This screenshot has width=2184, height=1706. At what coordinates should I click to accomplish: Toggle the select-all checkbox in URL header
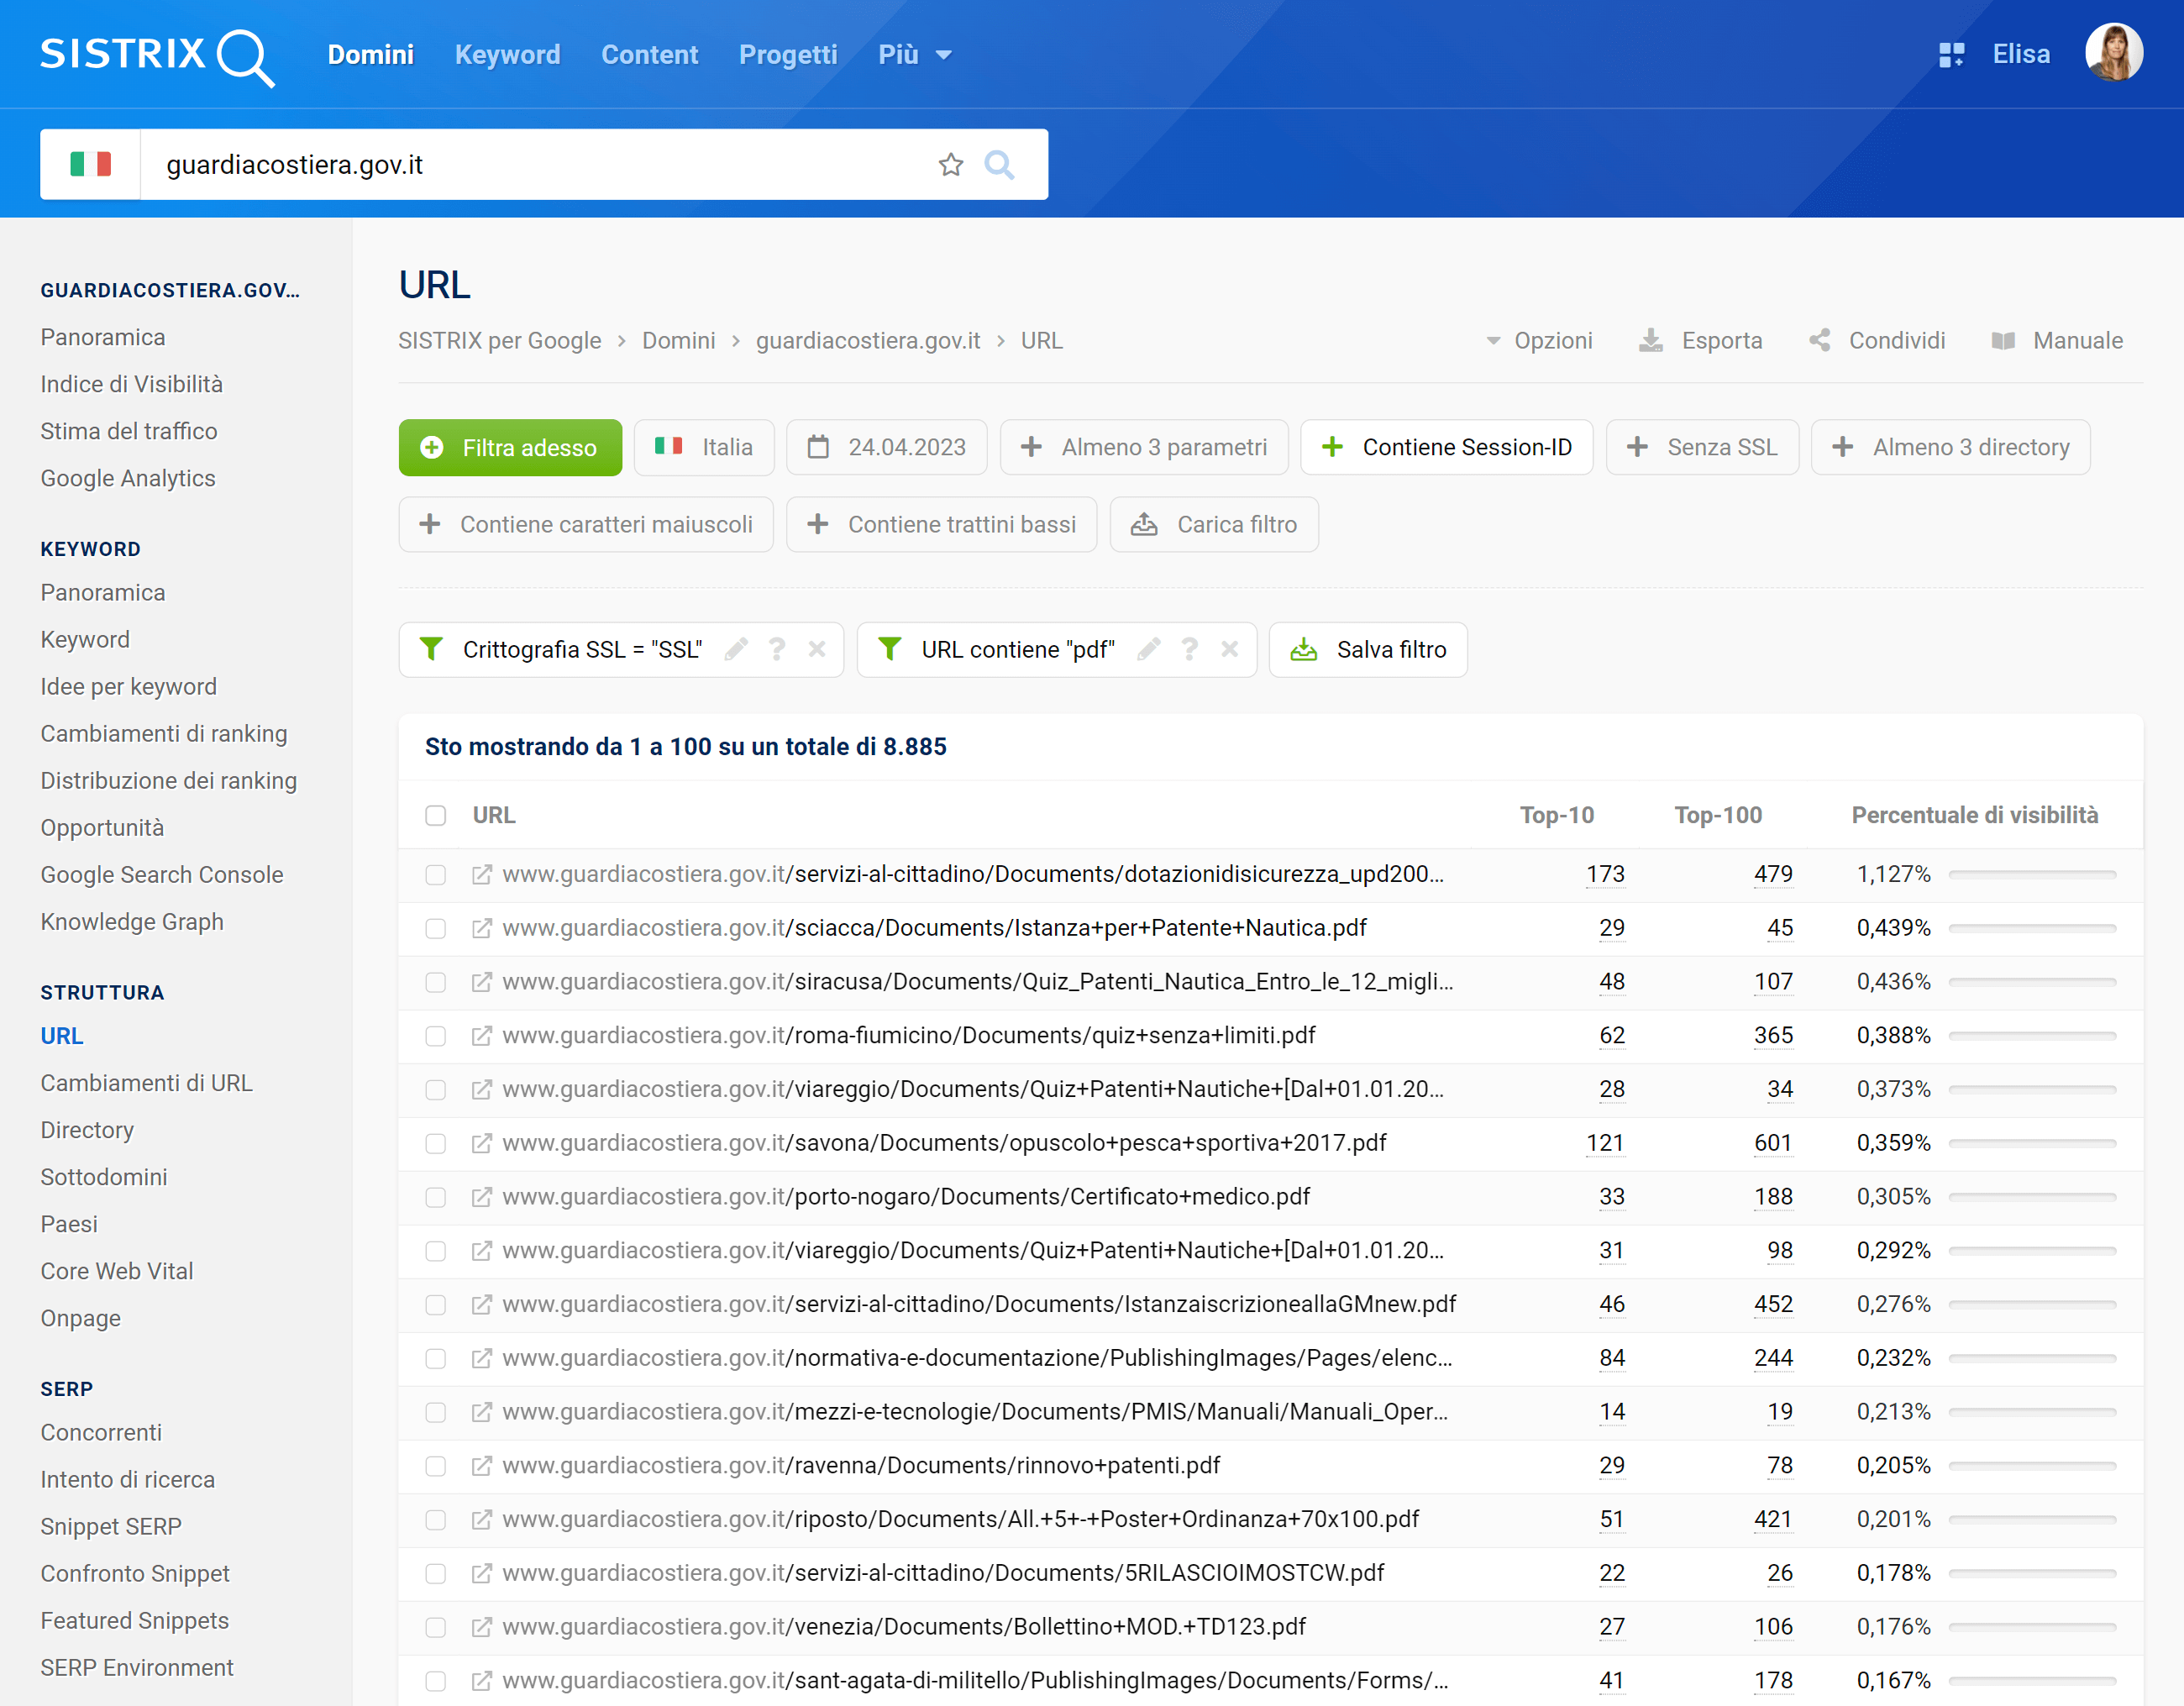point(435,816)
